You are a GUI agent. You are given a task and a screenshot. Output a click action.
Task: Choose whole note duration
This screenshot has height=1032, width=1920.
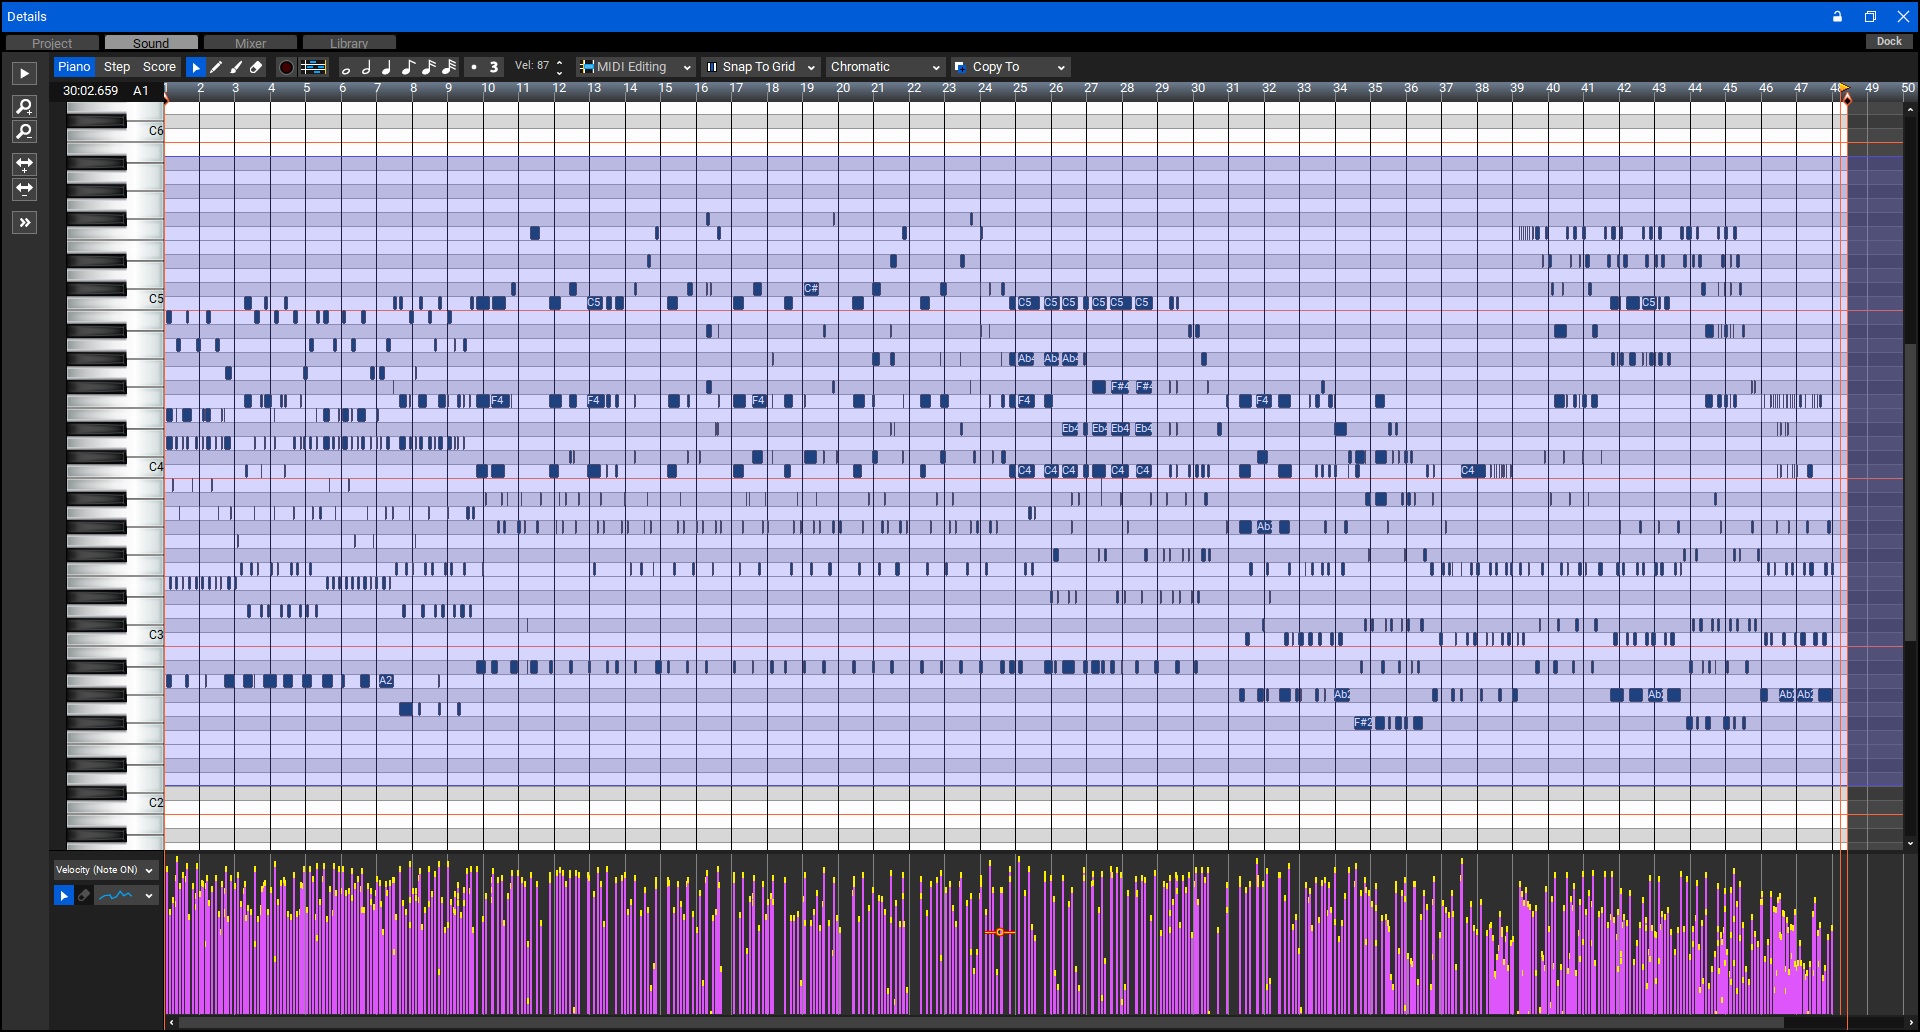[x=346, y=68]
